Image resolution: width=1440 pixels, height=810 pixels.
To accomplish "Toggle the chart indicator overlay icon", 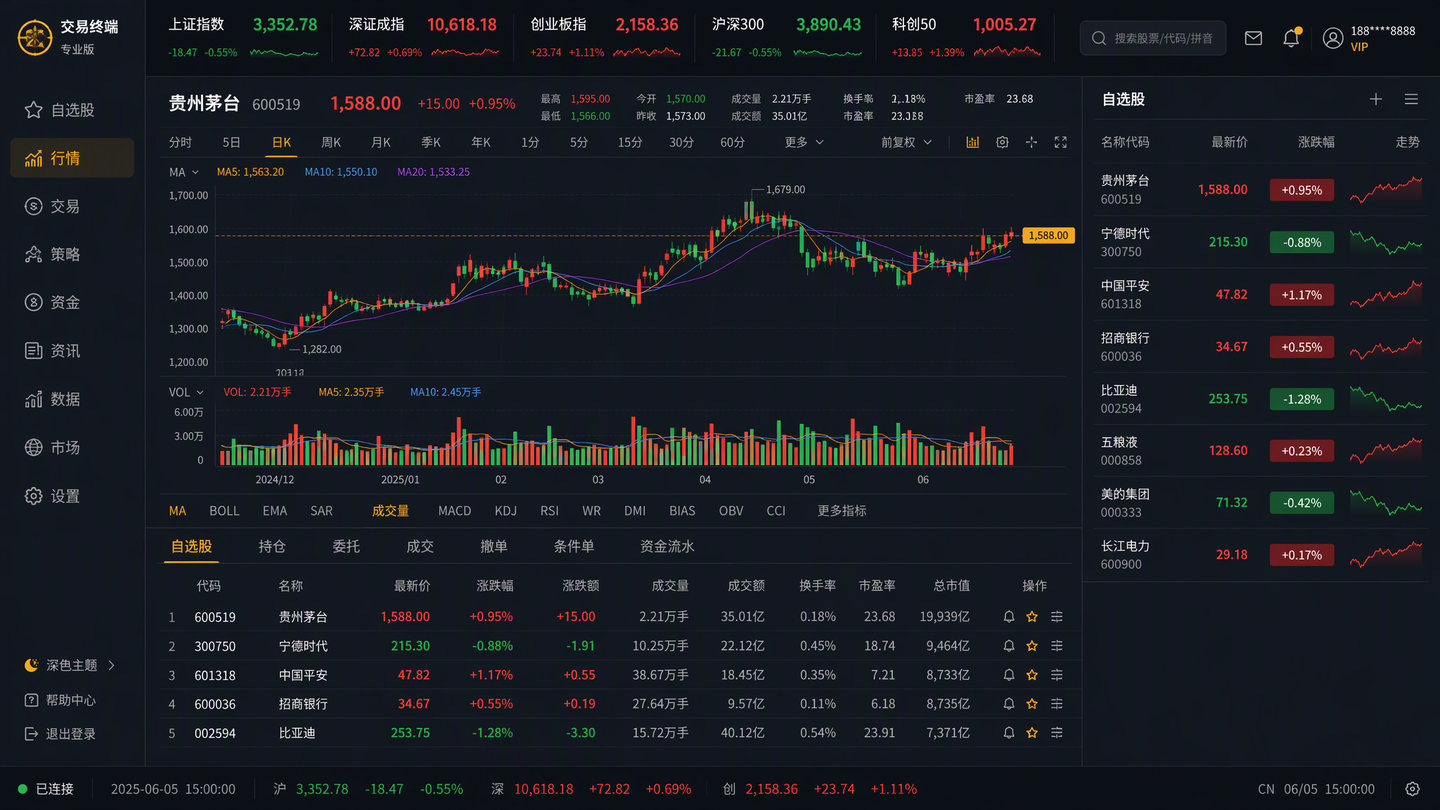I will (973, 142).
